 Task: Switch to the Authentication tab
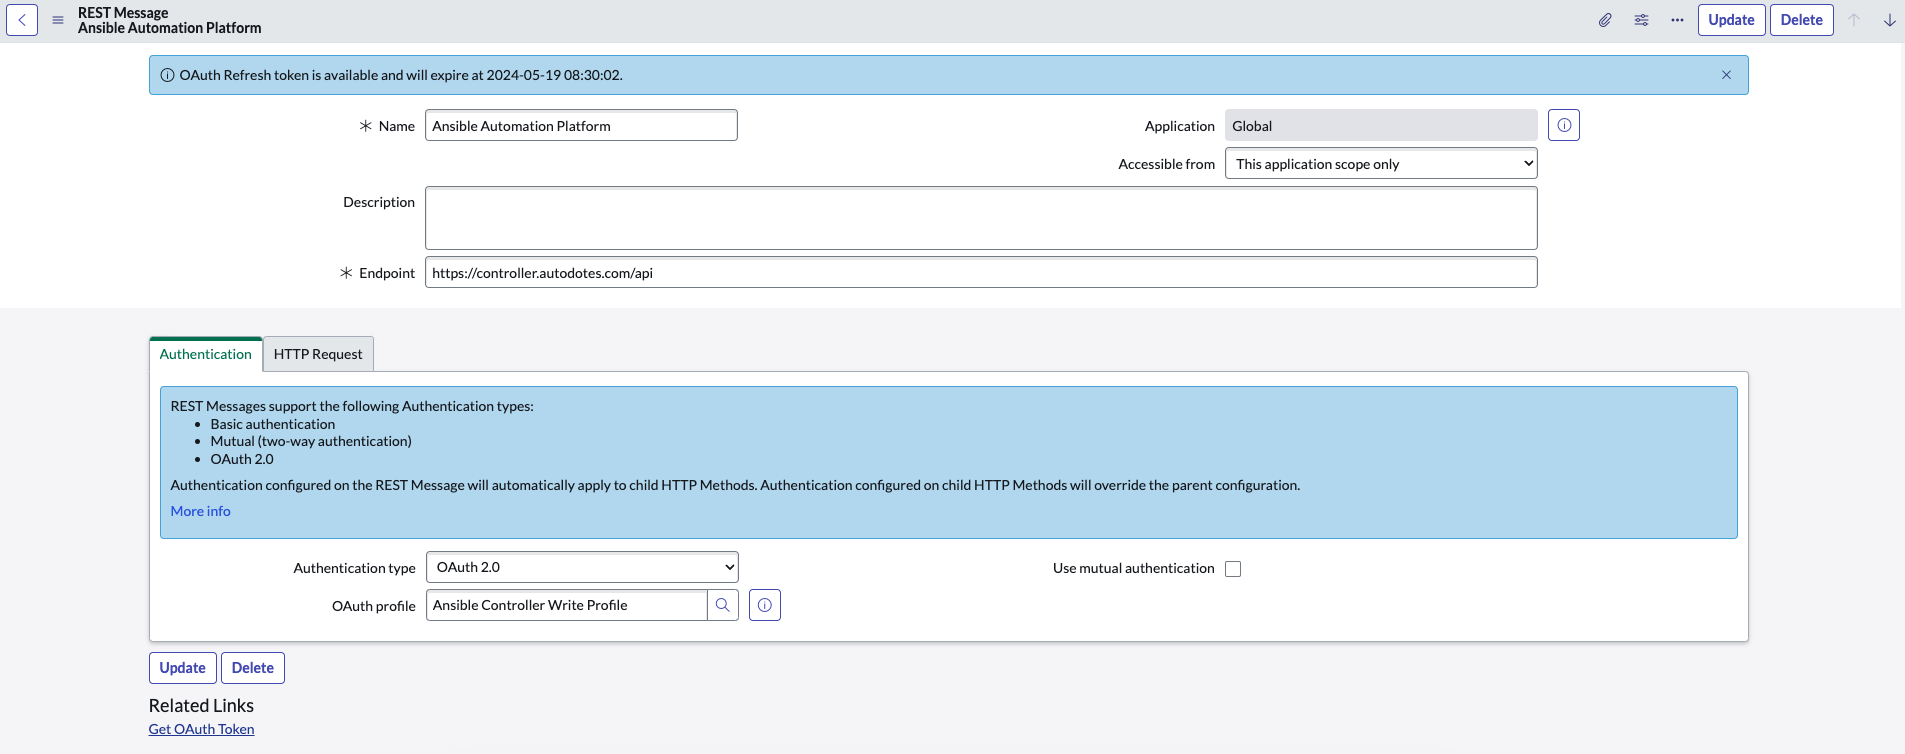(x=206, y=354)
